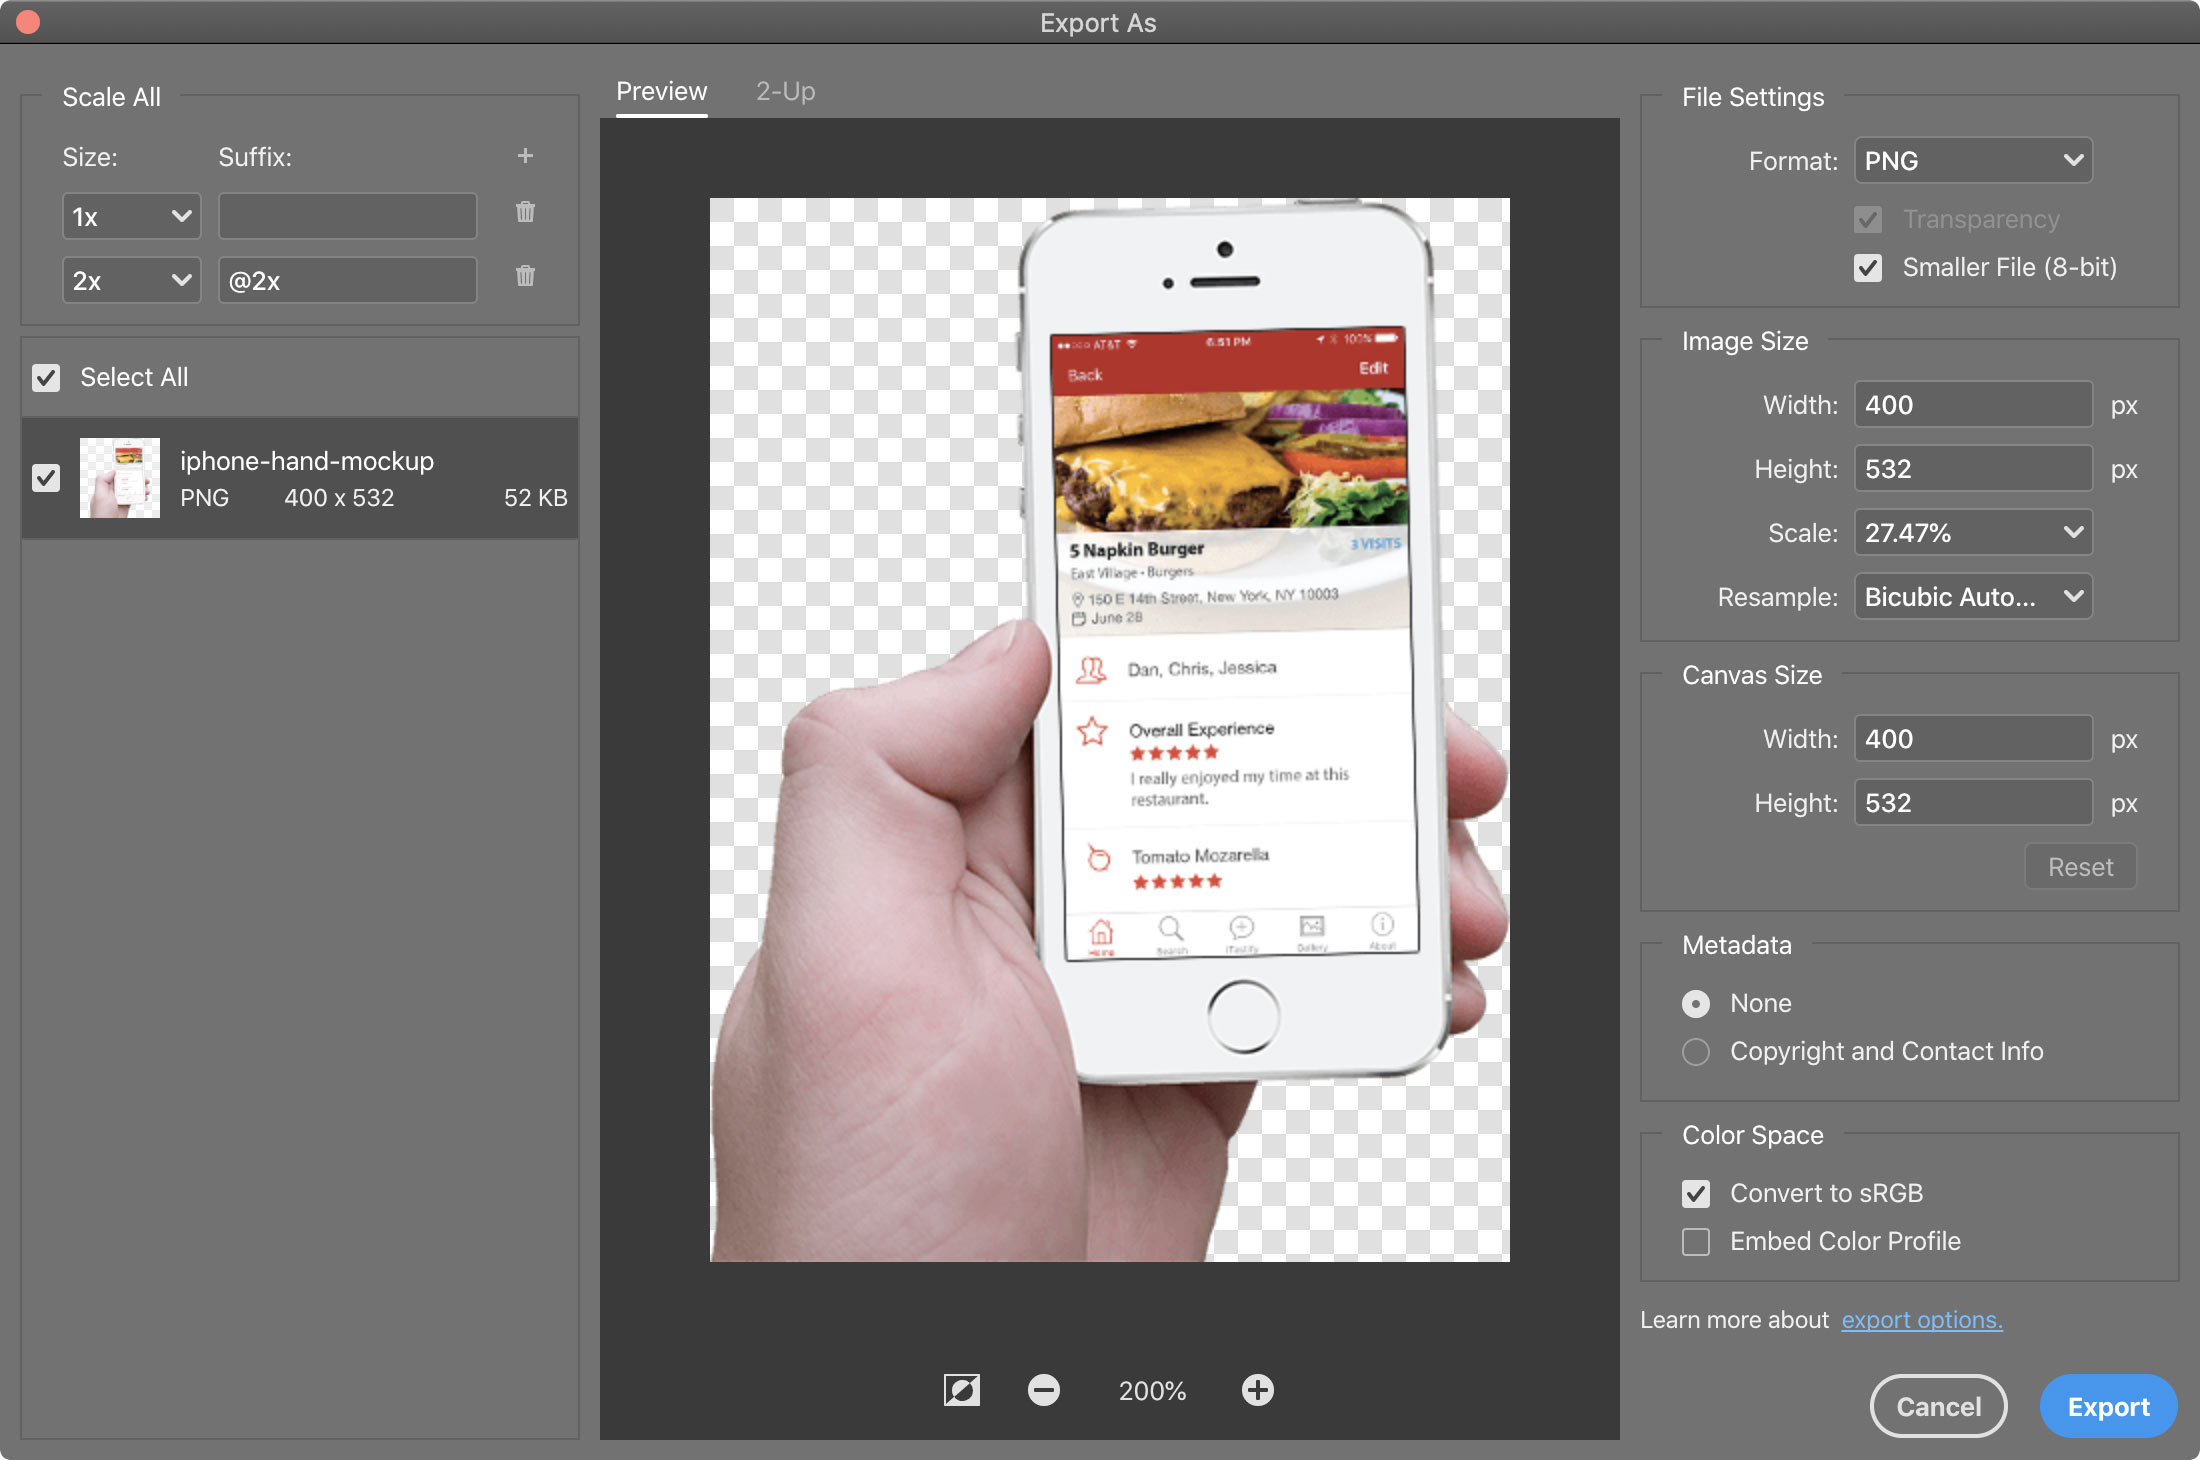
Task: Disable Smaller File (8-bit)
Action: [1868, 267]
